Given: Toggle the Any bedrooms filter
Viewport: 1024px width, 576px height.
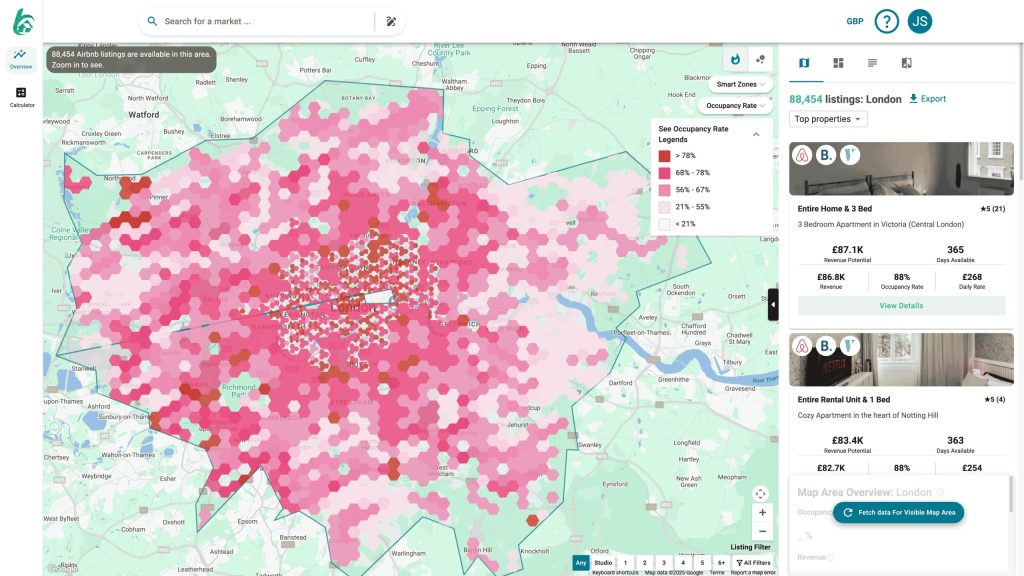Looking at the screenshot, I should pos(580,563).
